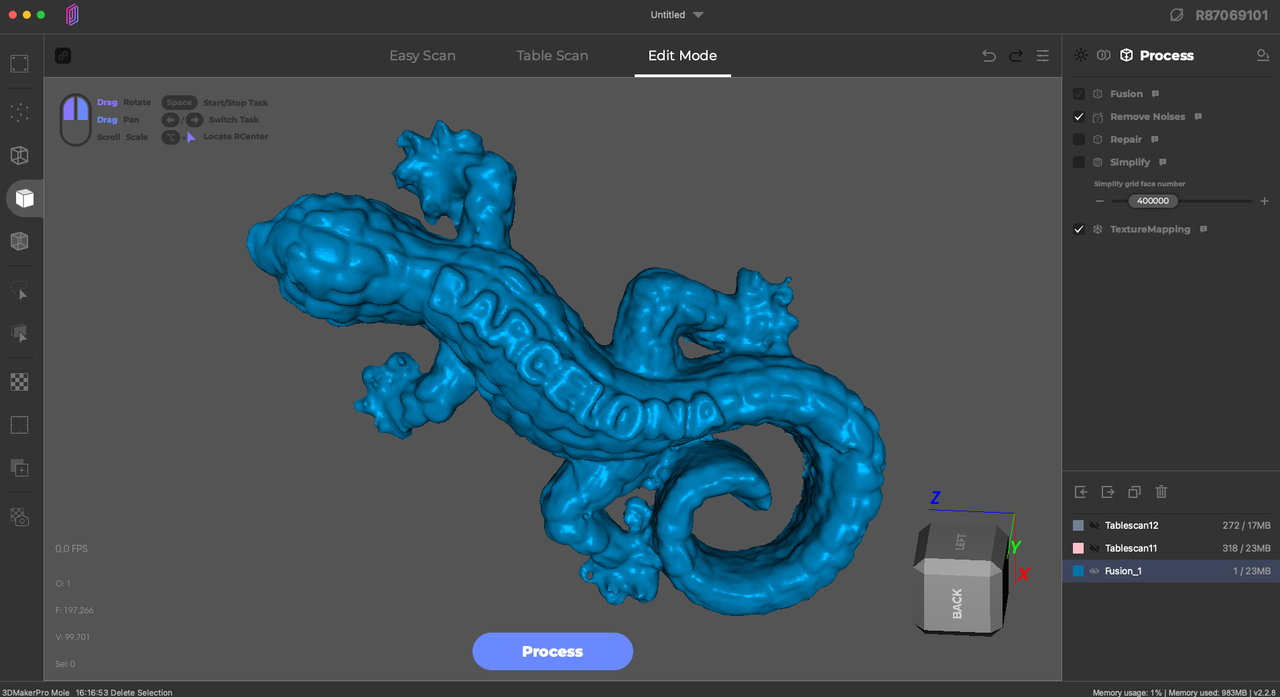Show Tablescan12 via its hidden-eye icon
The image size is (1280, 697).
pyautogui.click(x=1095, y=525)
